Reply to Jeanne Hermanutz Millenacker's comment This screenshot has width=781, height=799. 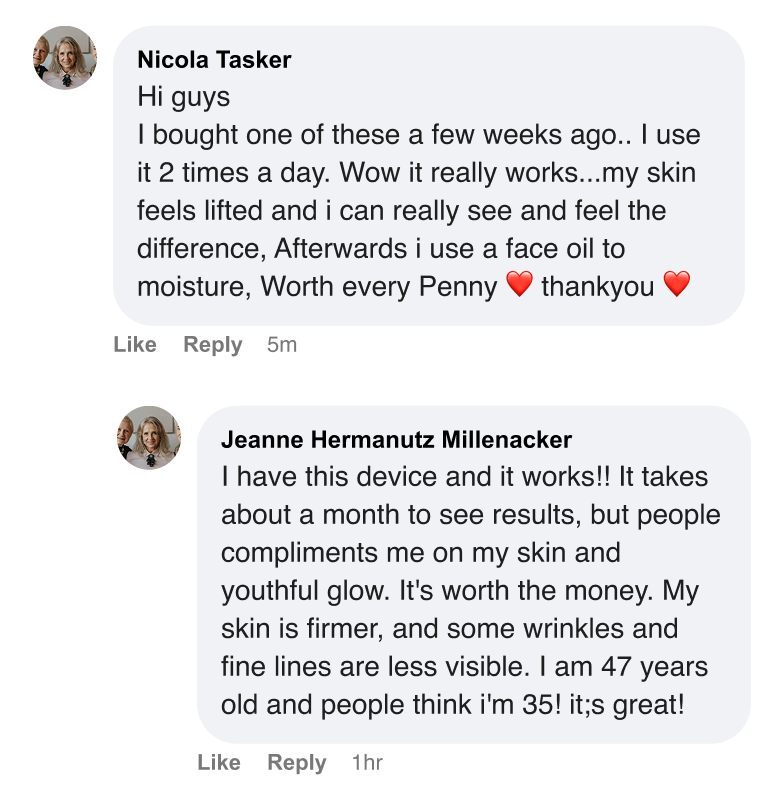pos(296,763)
